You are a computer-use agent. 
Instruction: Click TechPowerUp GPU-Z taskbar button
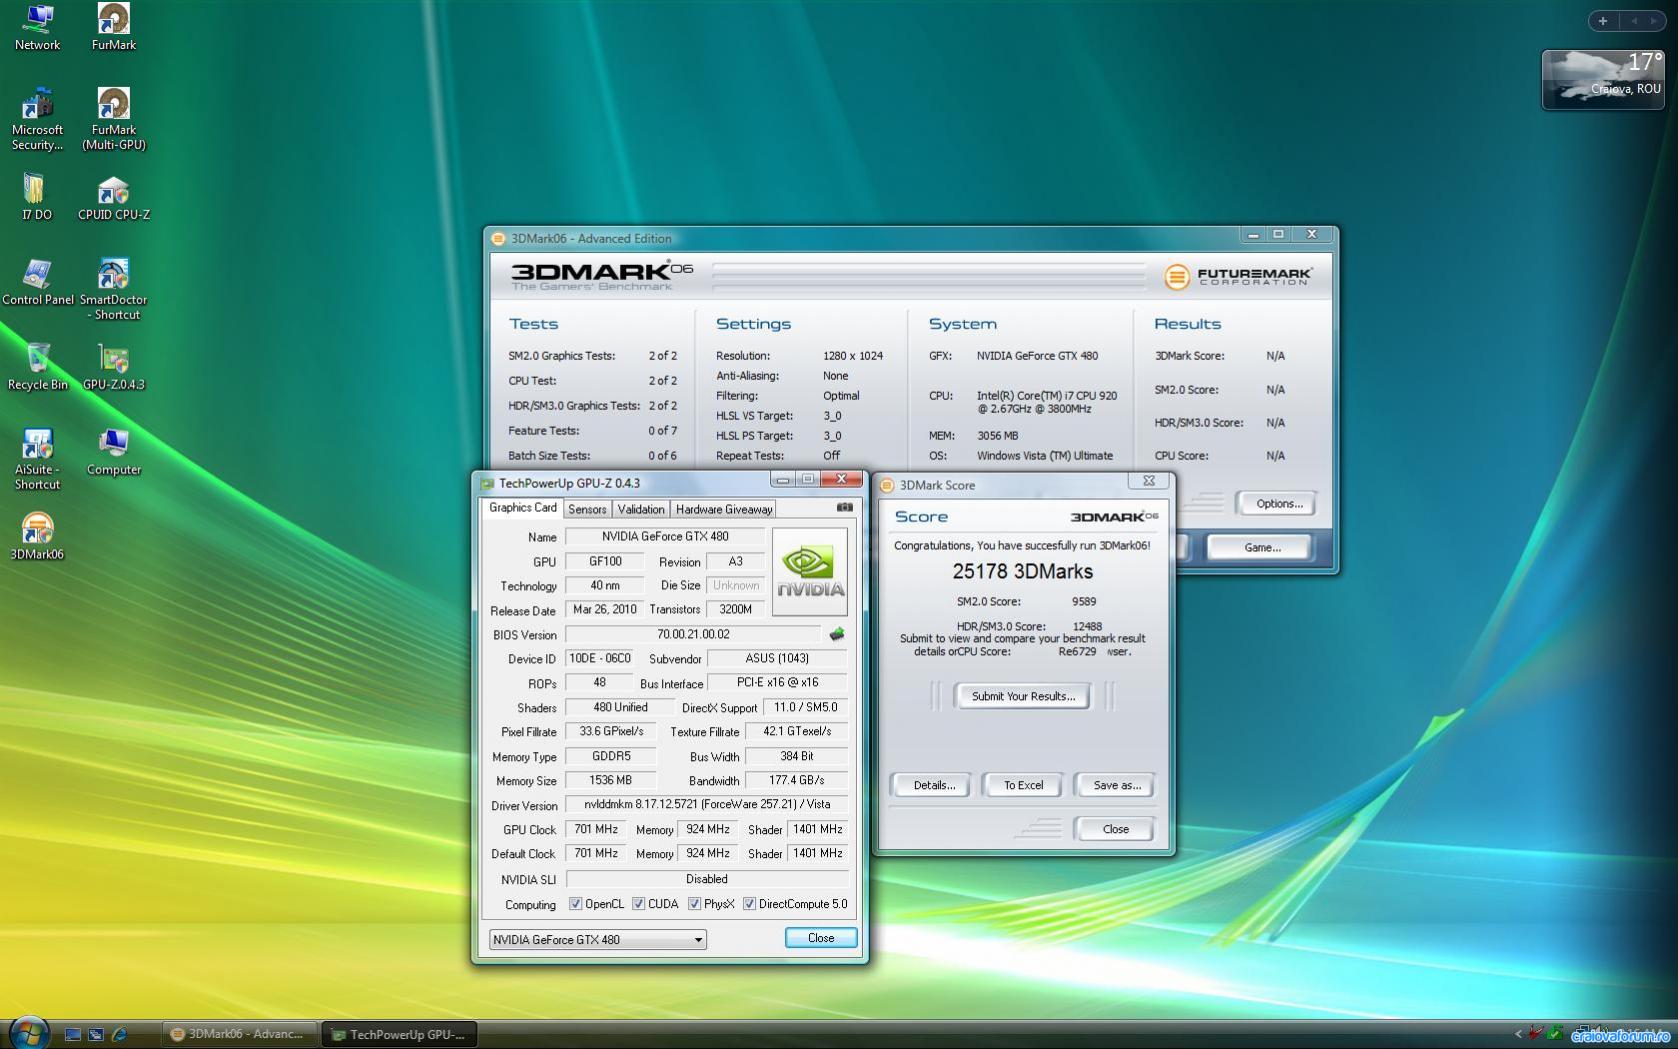(399, 1034)
